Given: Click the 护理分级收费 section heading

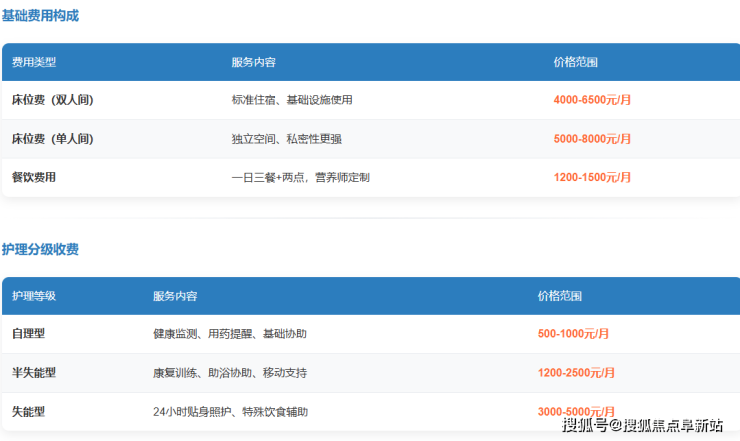Looking at the screenshot, I should pyautogui.click(x=40, y=249).
